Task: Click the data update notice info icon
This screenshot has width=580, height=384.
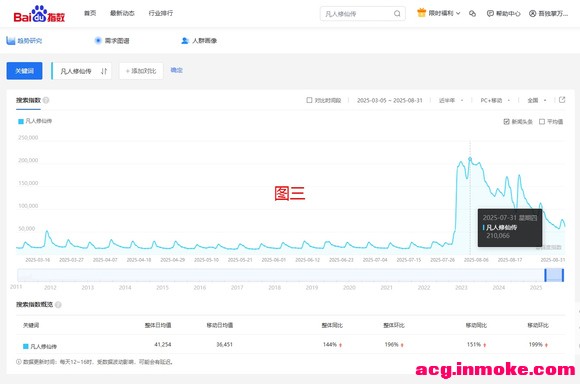Action: 18,362
